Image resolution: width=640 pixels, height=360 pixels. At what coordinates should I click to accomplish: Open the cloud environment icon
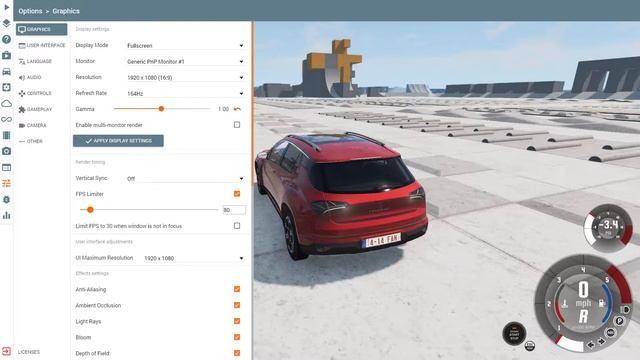pos(7,103)
